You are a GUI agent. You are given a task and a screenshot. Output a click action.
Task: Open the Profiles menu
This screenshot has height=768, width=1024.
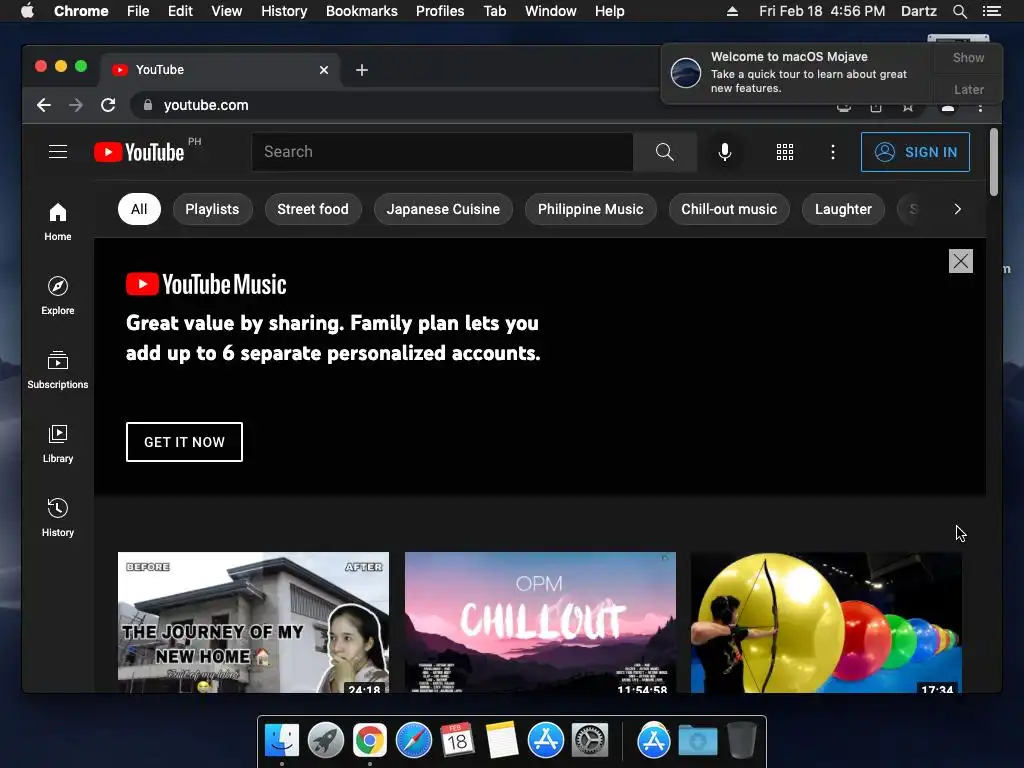coord(440,11)
